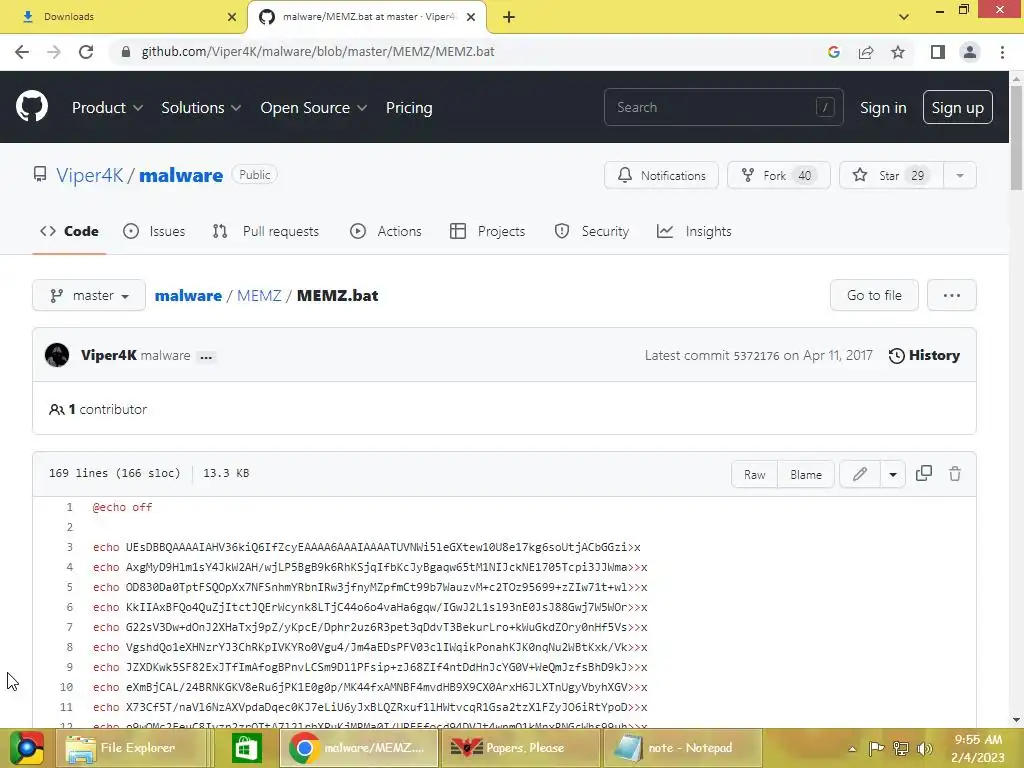Open the Notifications button
The height and width of the screenshot is (768, 1024).
tap(661, 175)
